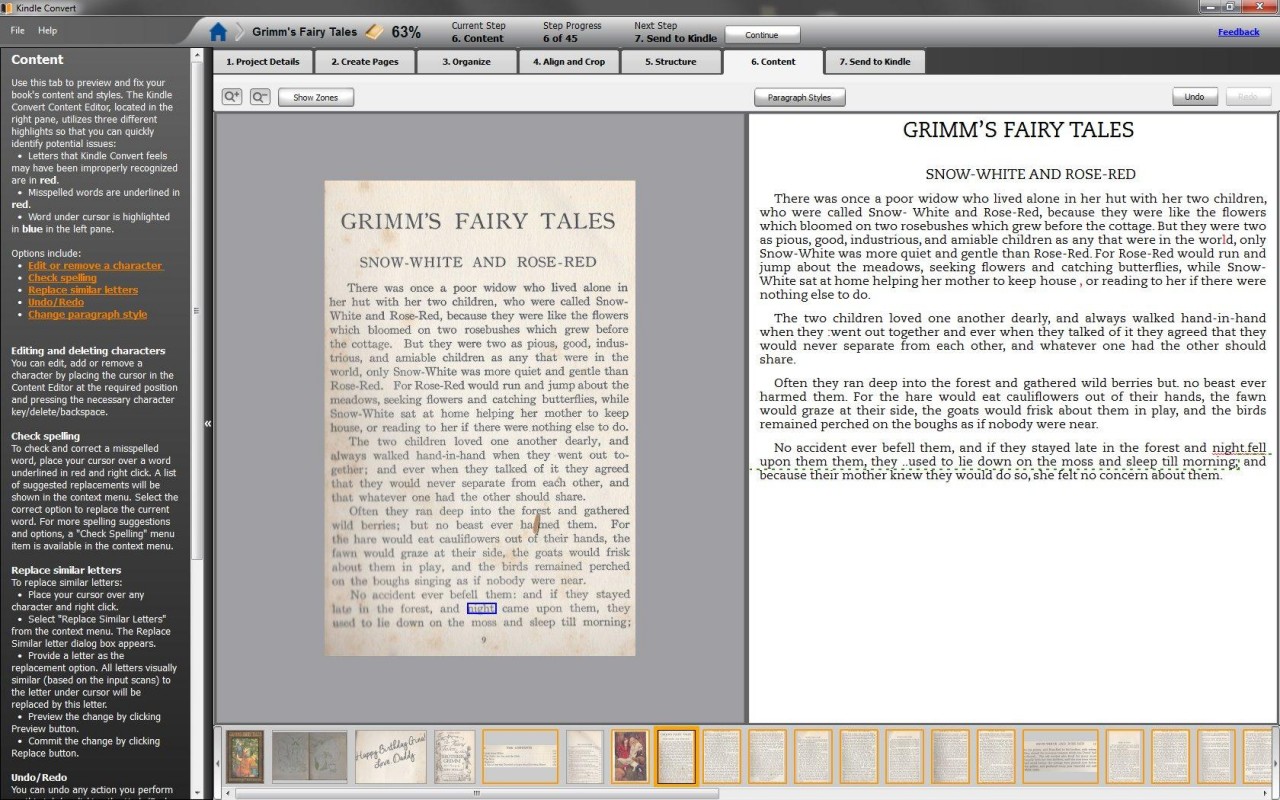The image size is (1280, 800).
Task: Collapse the left help pane with the « handle
Action: tap(208, 424)
